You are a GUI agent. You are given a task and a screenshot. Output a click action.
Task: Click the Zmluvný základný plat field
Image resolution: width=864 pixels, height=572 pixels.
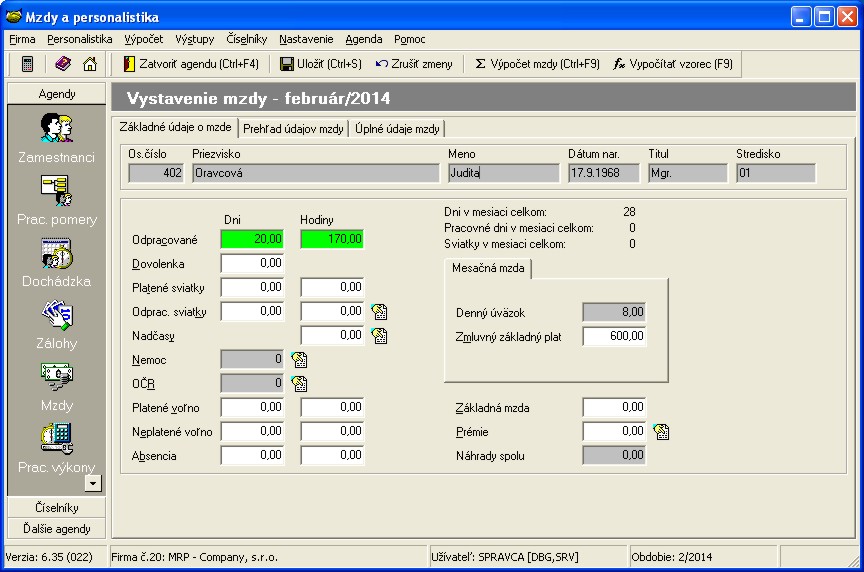point(614,337)
